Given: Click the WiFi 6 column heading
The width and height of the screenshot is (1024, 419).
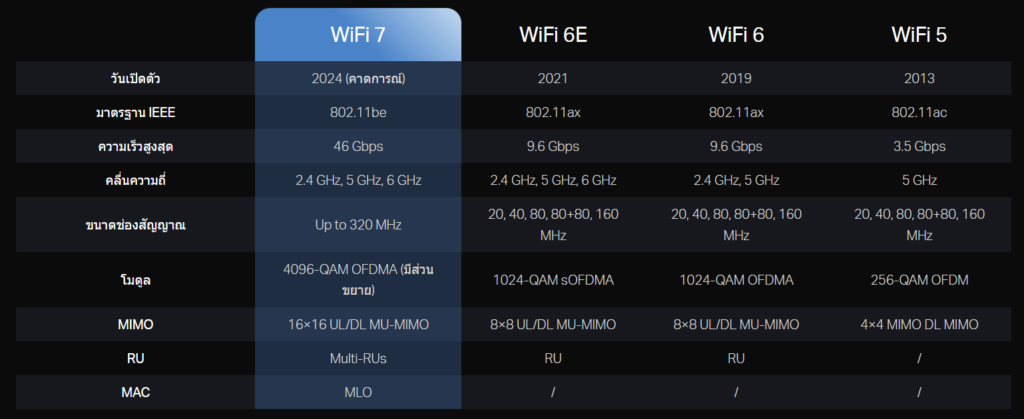Looking at the screenshot, I should (738, 35).
